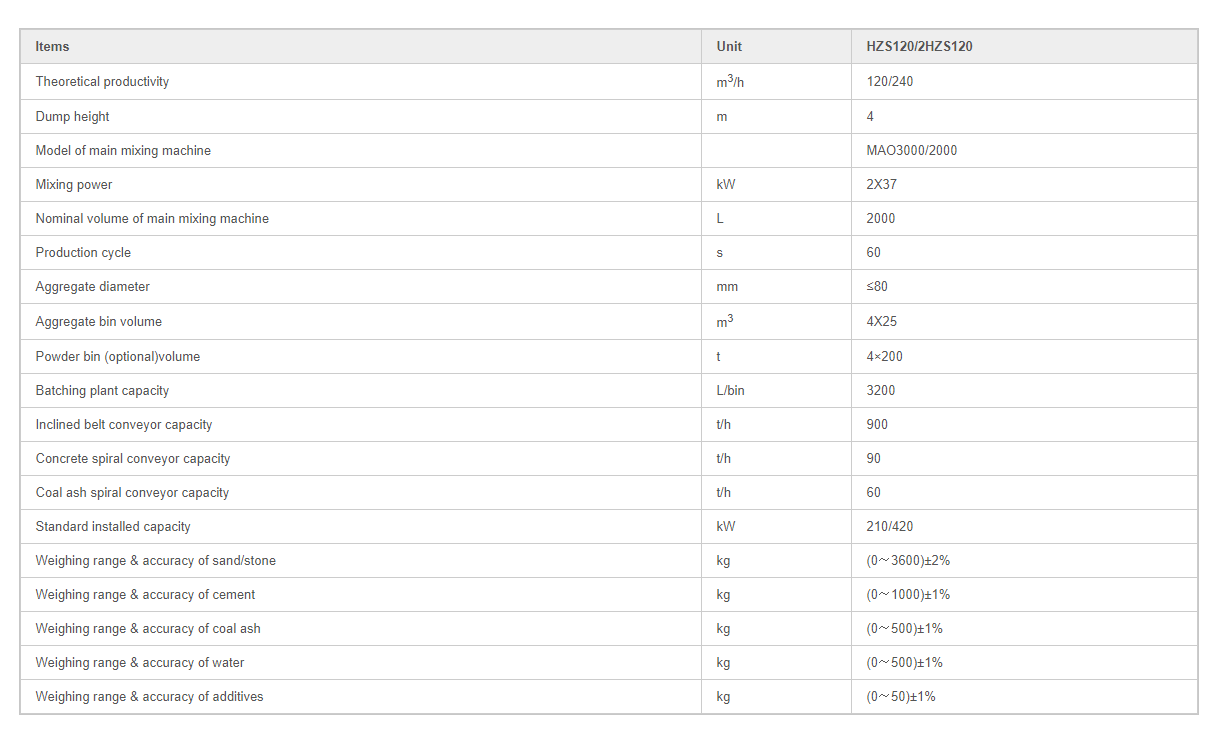Image resolution: width=1209 pixels, height=738 pixels.
Task: Click the 900 inclined belt conveyor value
Action: pos(877,425)
